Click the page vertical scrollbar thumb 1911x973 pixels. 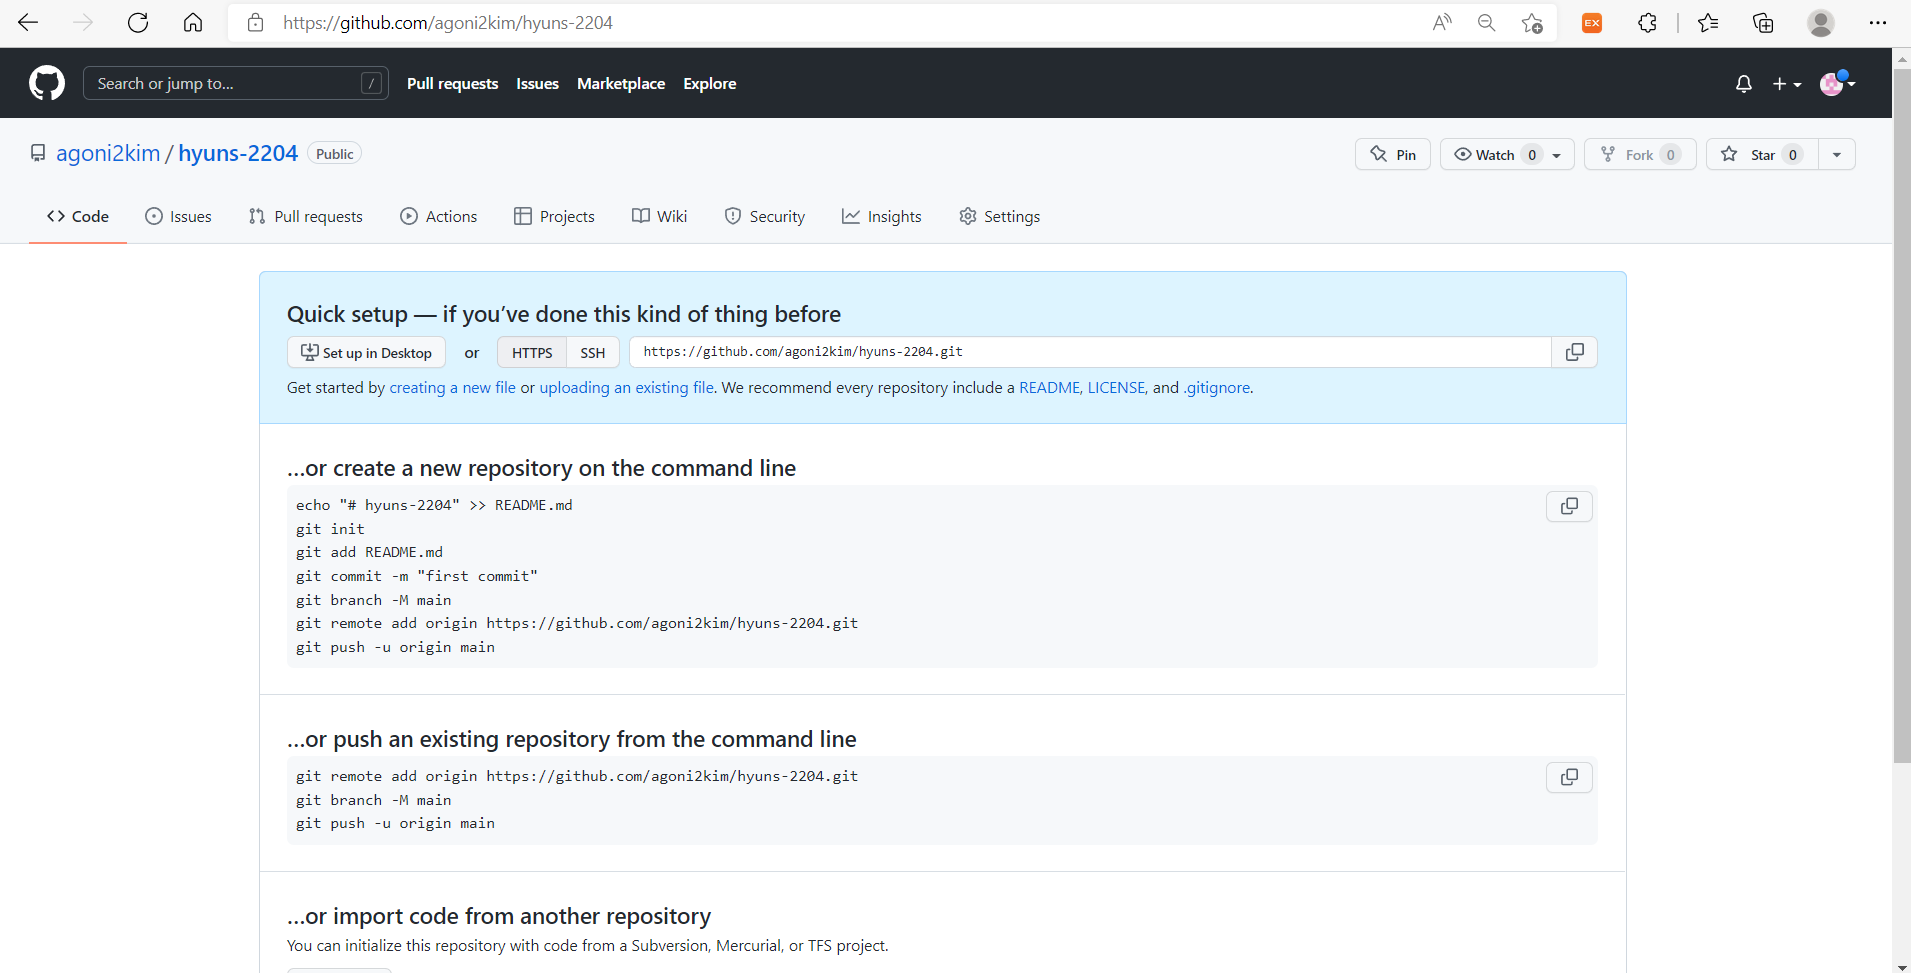click(1902, 415)
